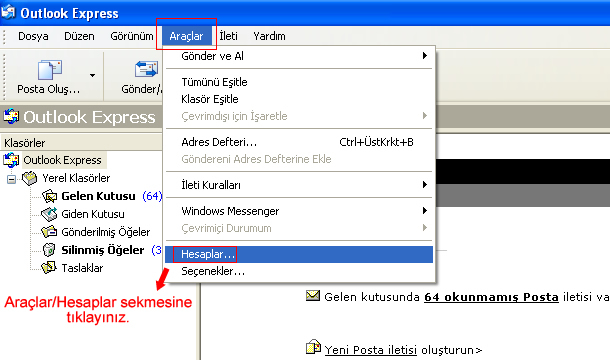Click the Giden Kutusu outbox icon
This screenshot has width=610, height=360.
49,214
